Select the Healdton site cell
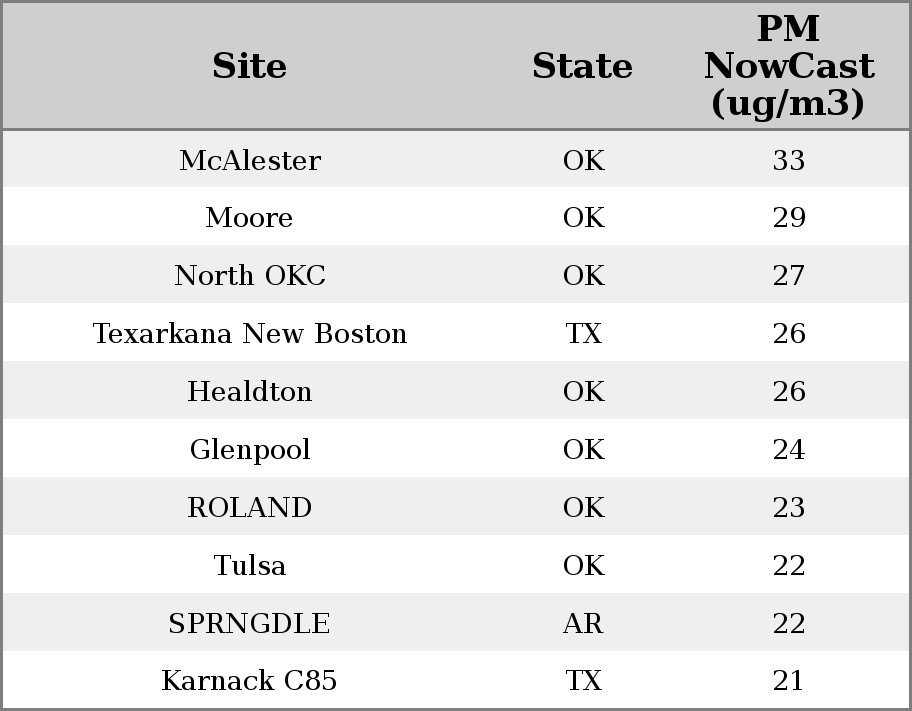Screen dimensions: 912x711 249,392
